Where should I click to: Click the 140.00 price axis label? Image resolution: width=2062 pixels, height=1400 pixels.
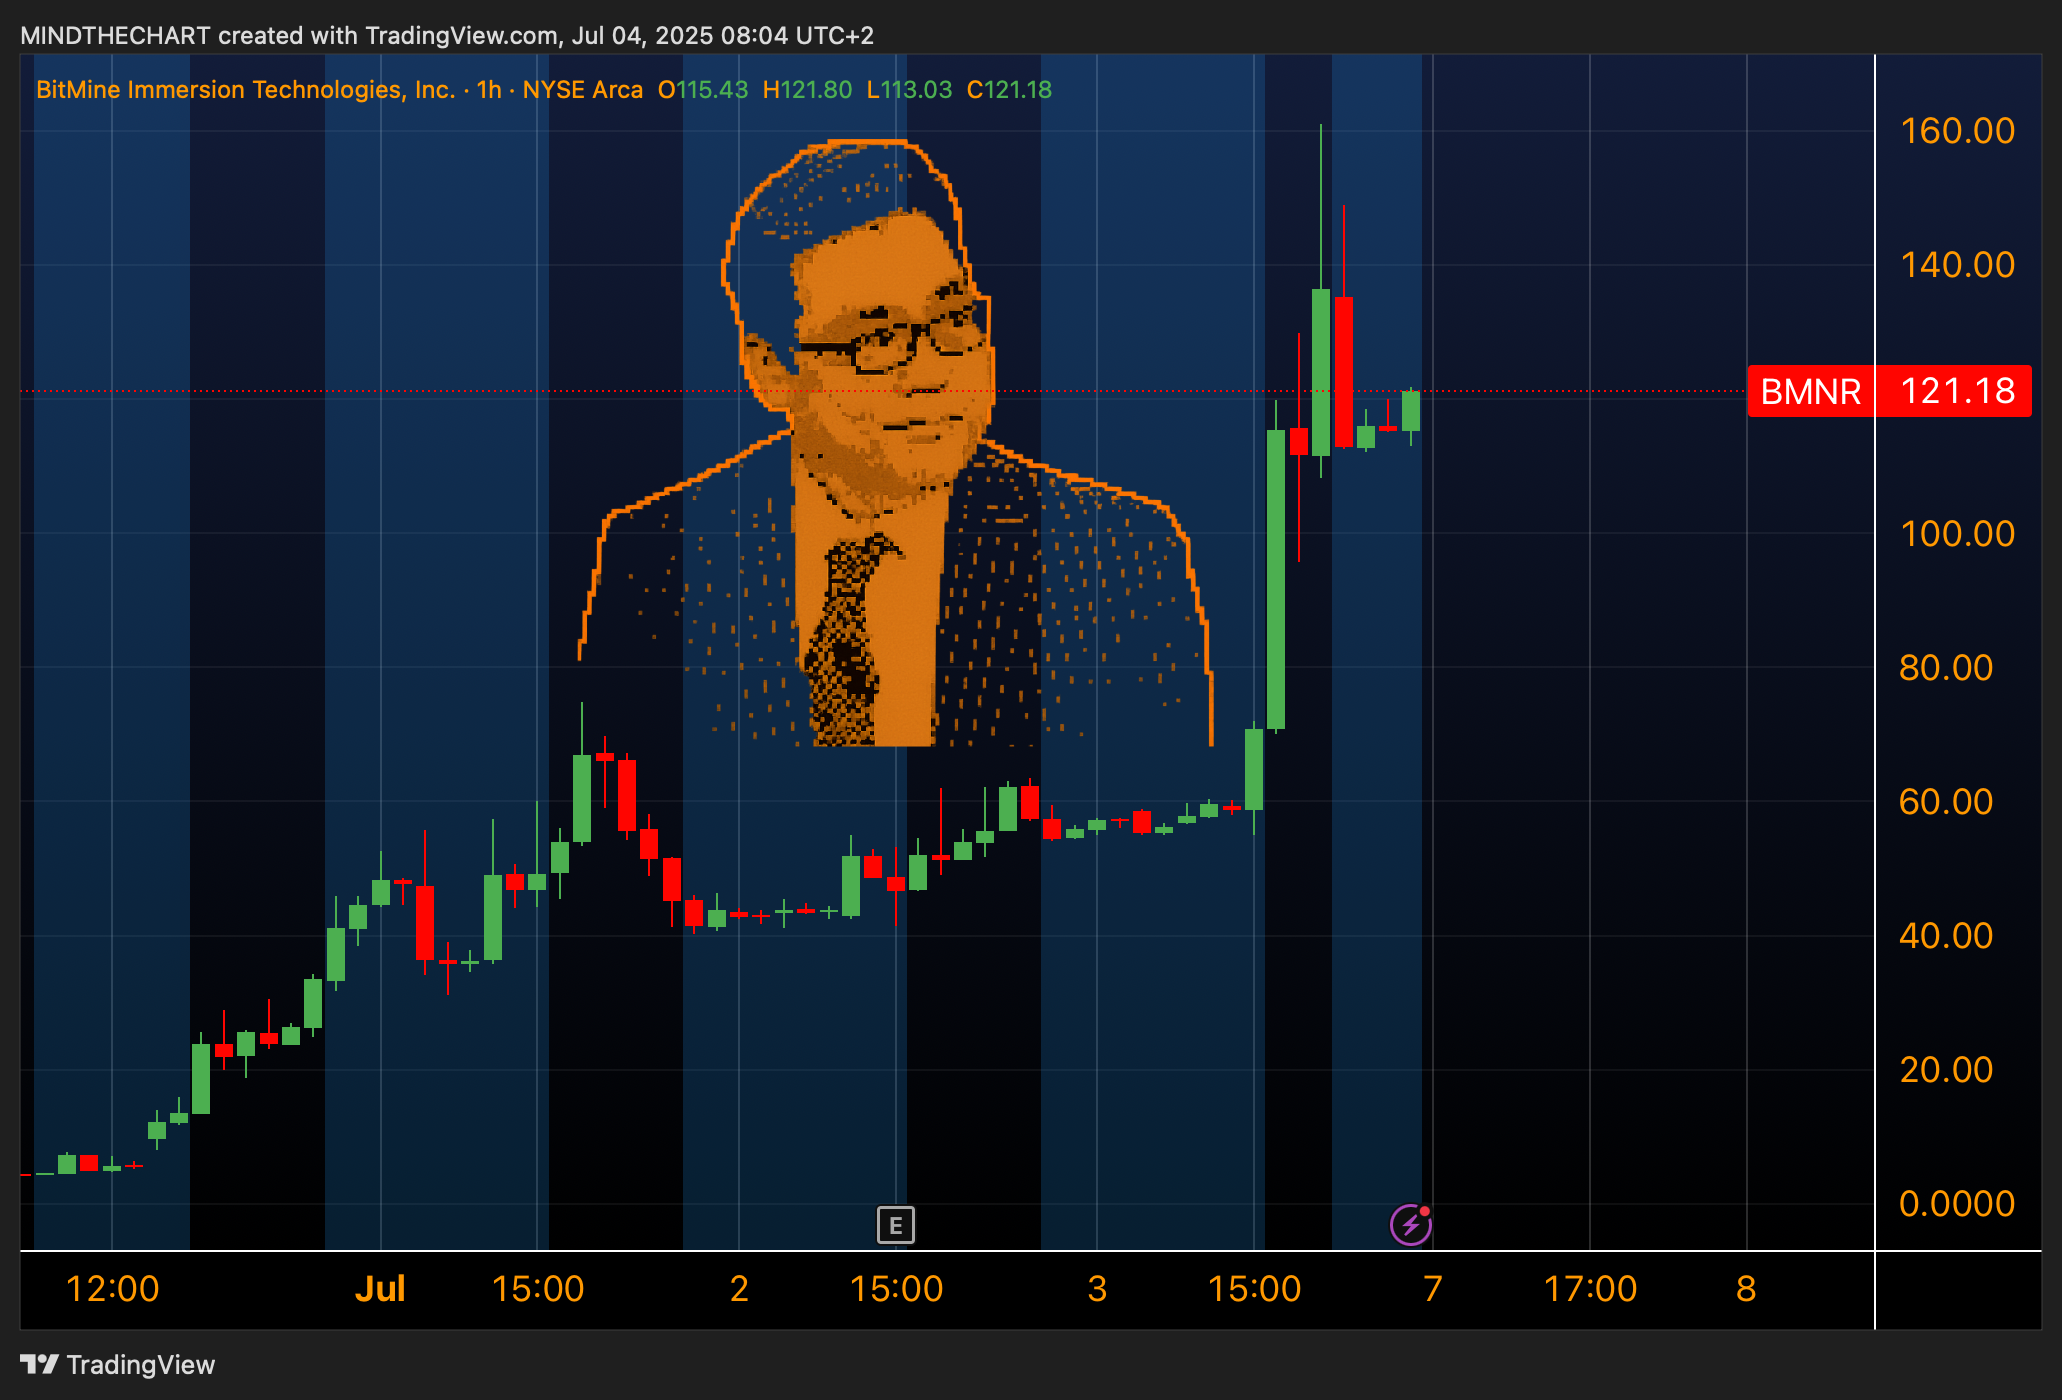click(x=1957, y=265)
